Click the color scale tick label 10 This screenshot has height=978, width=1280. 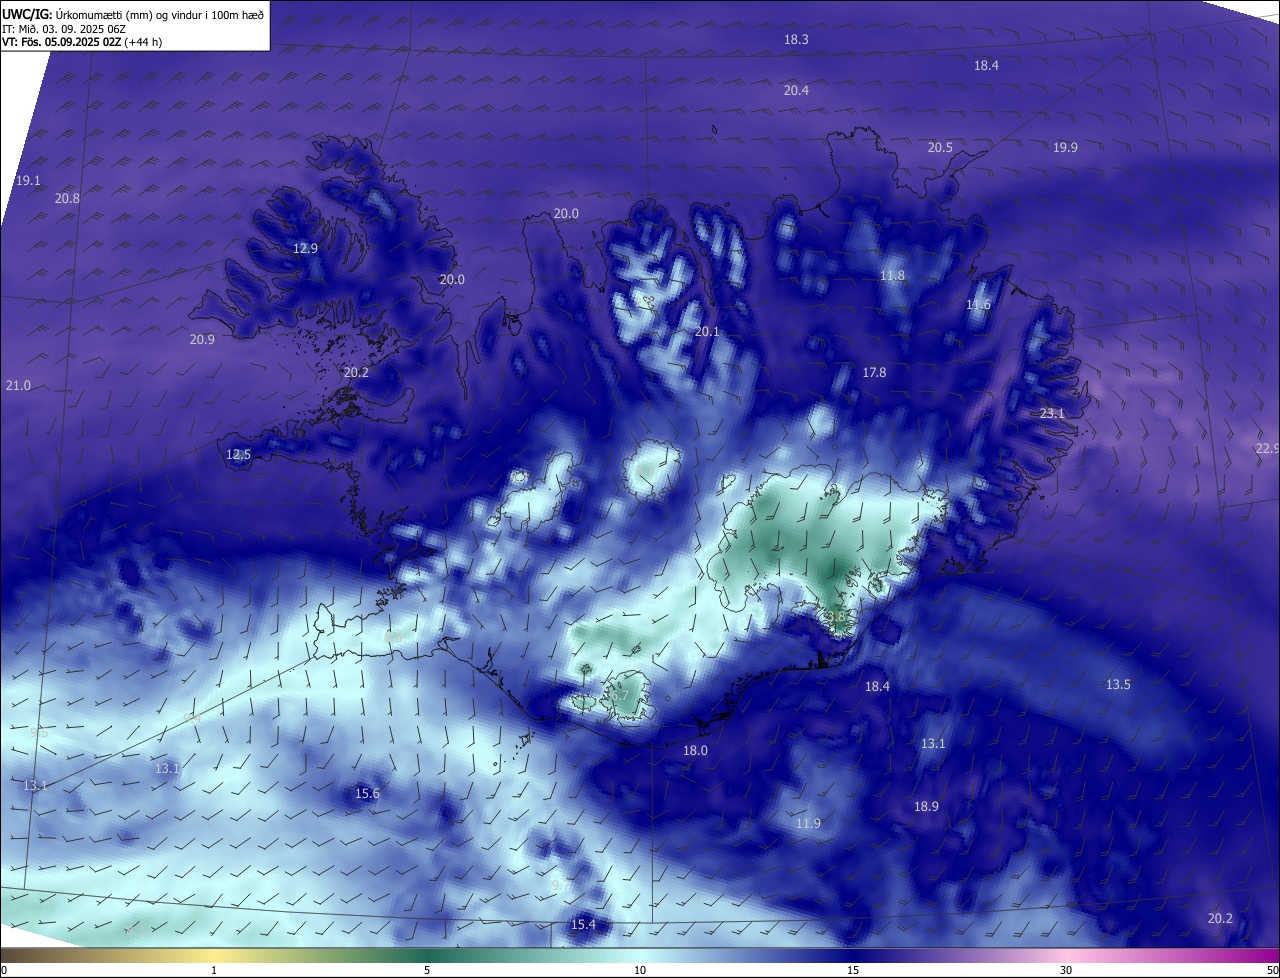click(640, 970)
